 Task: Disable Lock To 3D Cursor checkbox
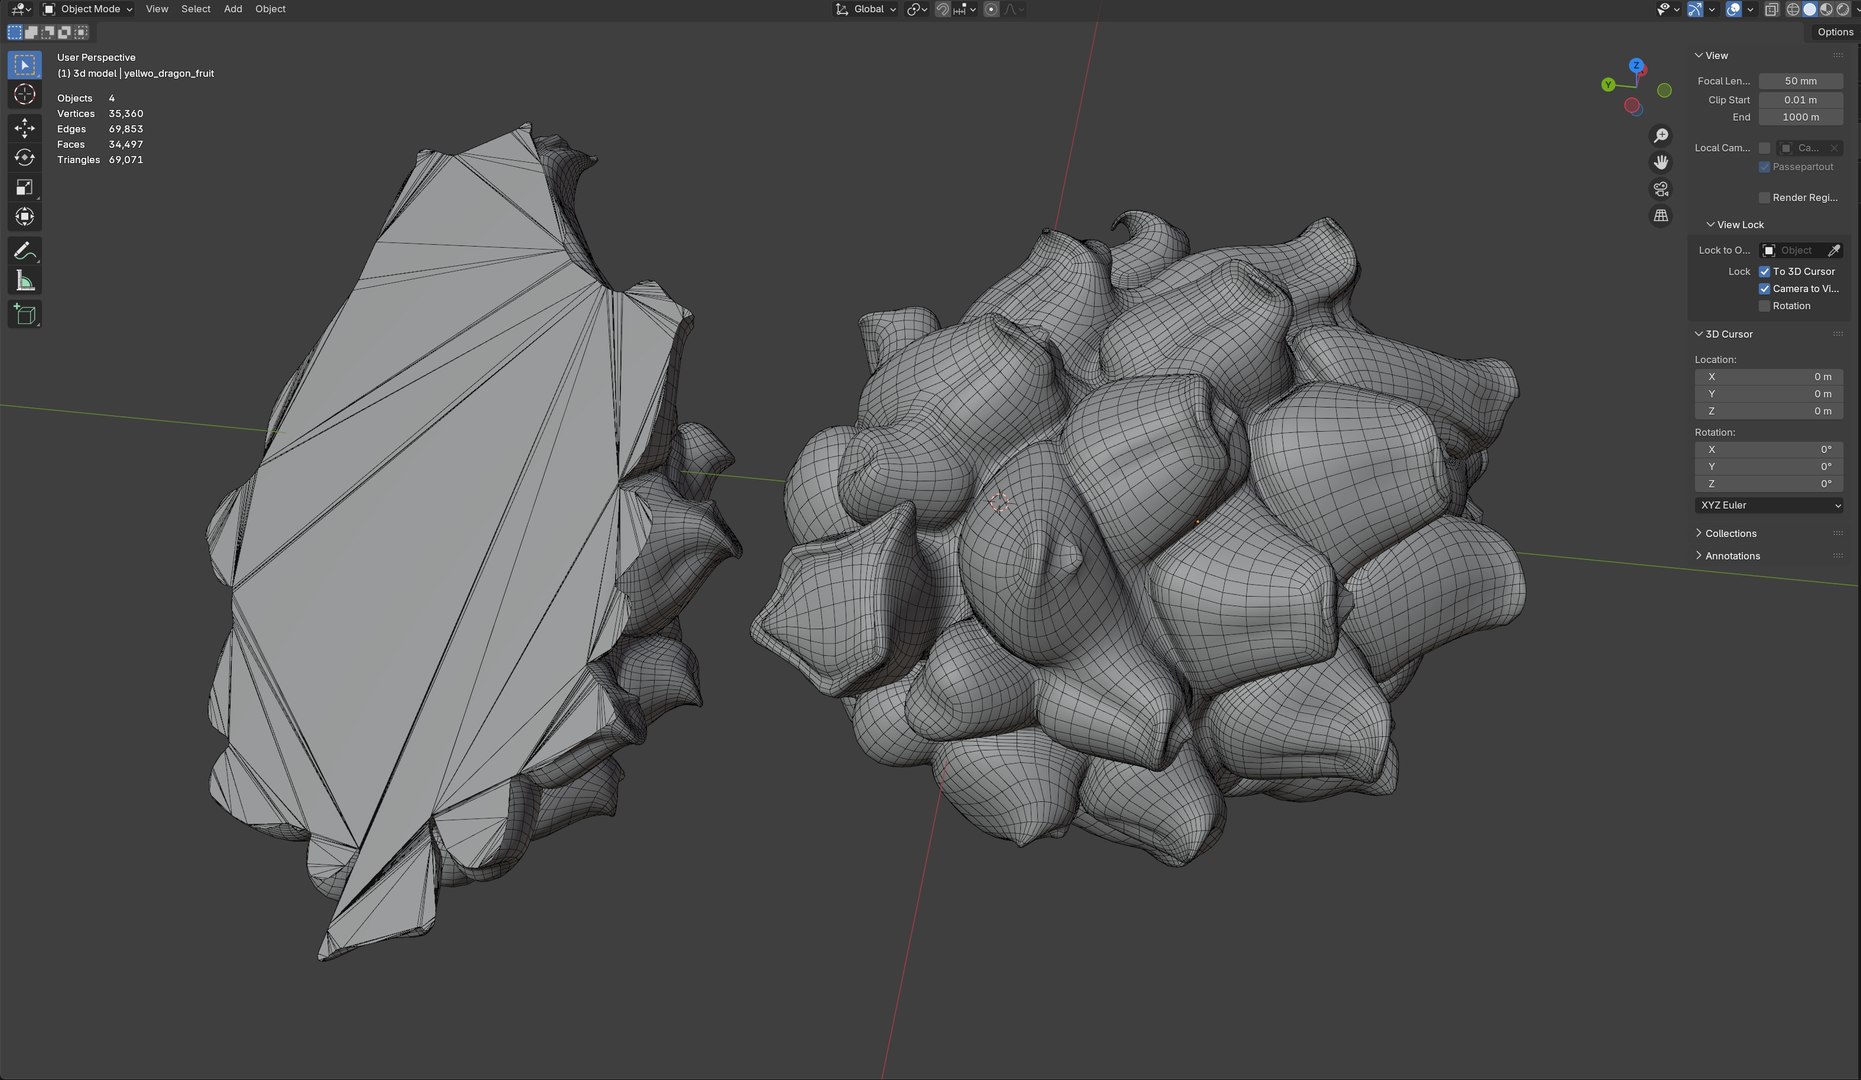pyautogui.click(x=1765, y=272)
